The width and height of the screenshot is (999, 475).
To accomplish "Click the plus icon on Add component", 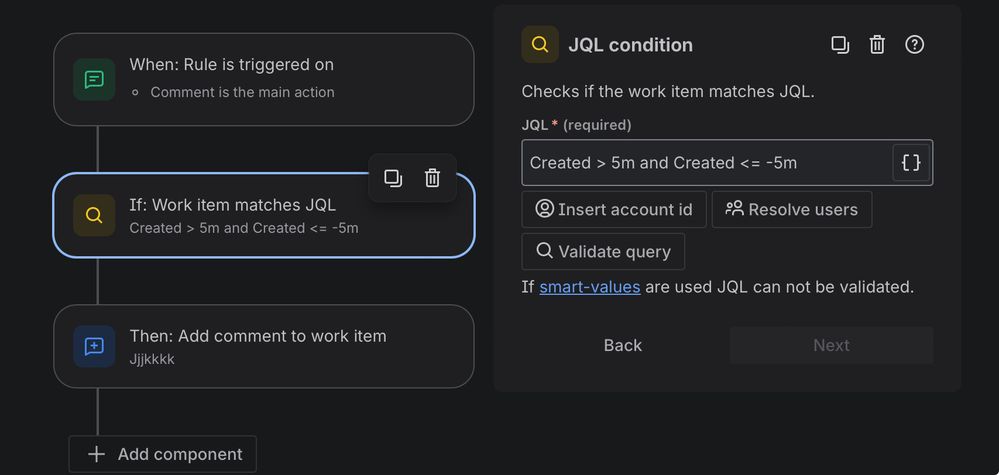I will click(x=96, y=454).
